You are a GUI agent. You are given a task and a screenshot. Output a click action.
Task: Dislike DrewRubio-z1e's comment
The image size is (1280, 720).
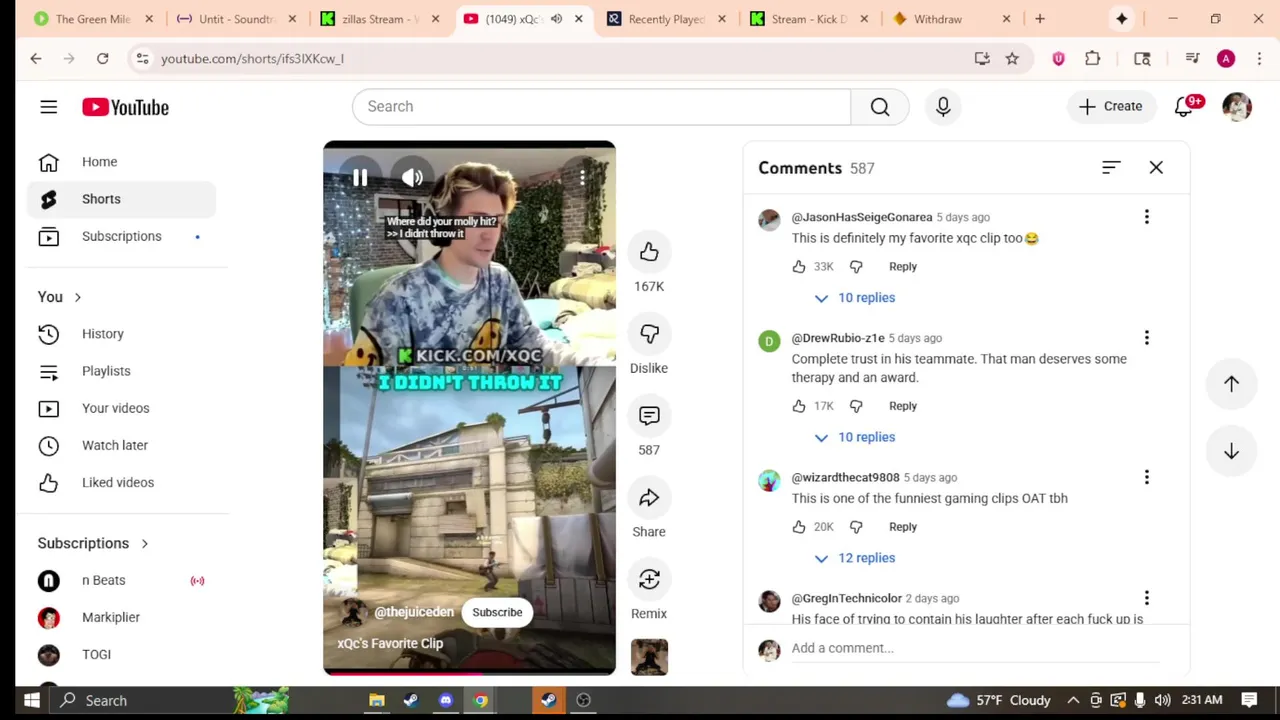pos(856,406)
